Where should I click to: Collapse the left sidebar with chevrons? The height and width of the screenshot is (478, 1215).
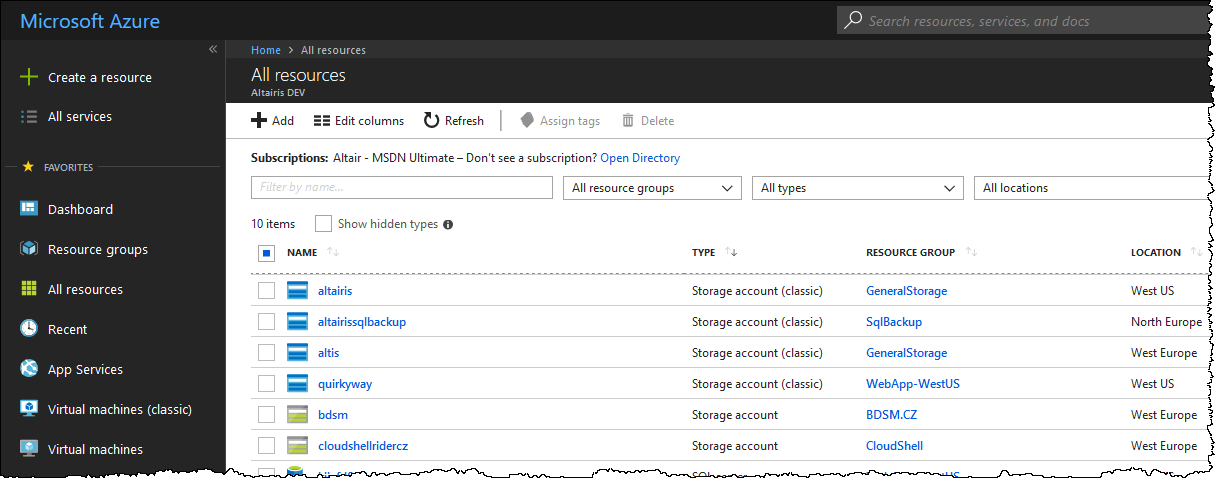pos(212,49)
